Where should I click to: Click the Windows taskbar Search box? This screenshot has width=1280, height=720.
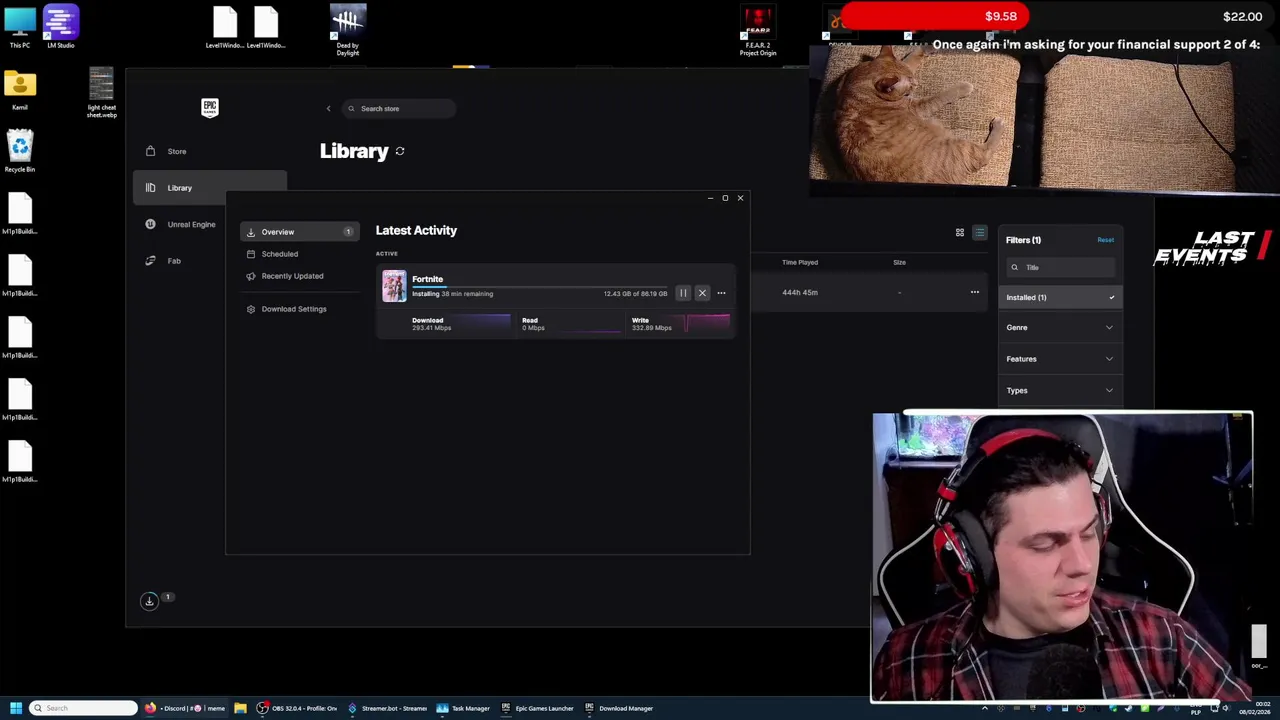(83, 708)
